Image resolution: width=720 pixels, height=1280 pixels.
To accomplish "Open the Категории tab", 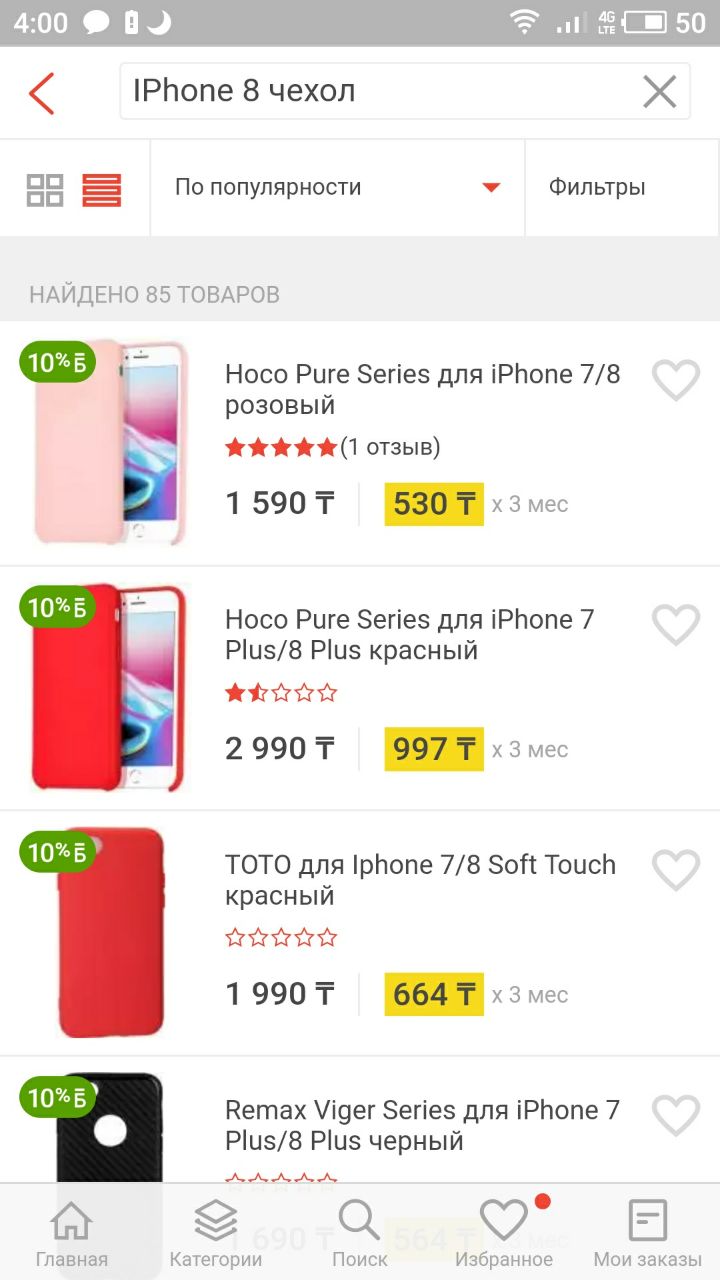I will point(216,1233).
